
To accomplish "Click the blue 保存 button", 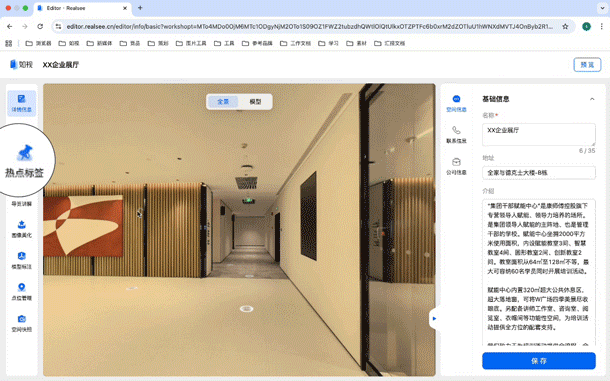I will (539, 361).
